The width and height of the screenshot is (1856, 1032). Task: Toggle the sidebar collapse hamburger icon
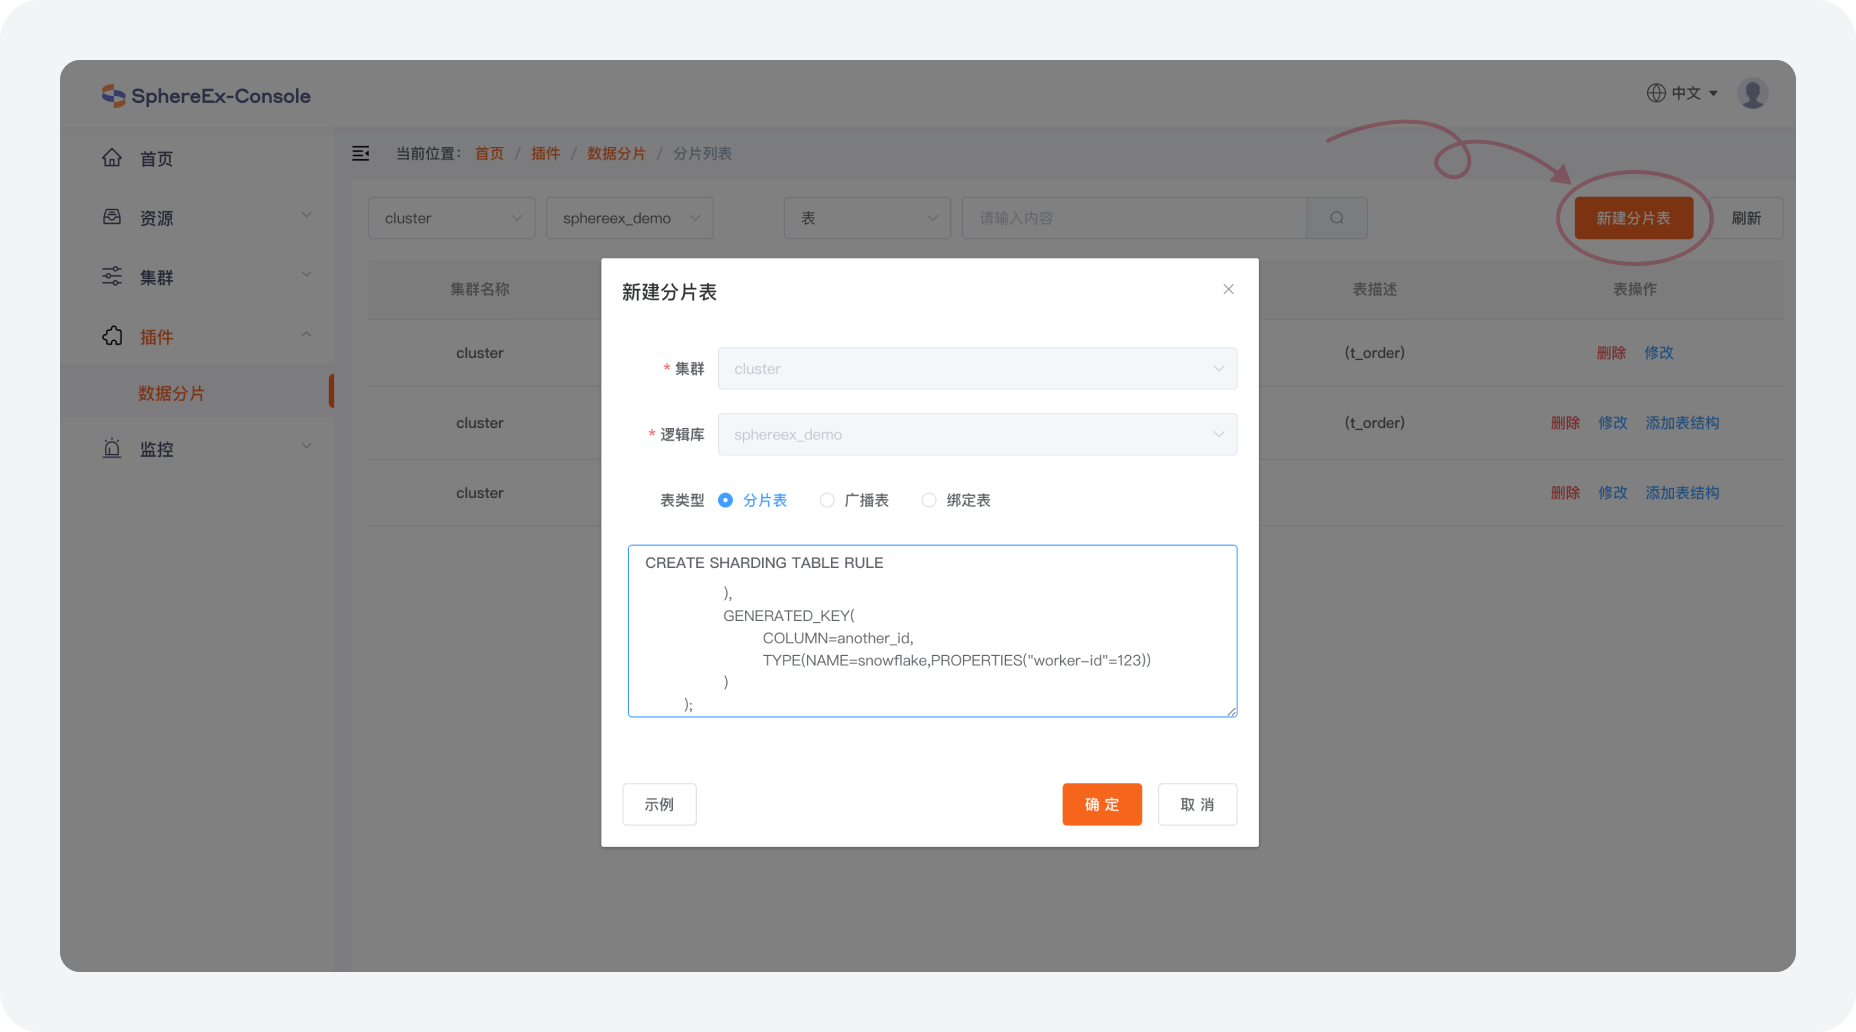pos(361,153)
